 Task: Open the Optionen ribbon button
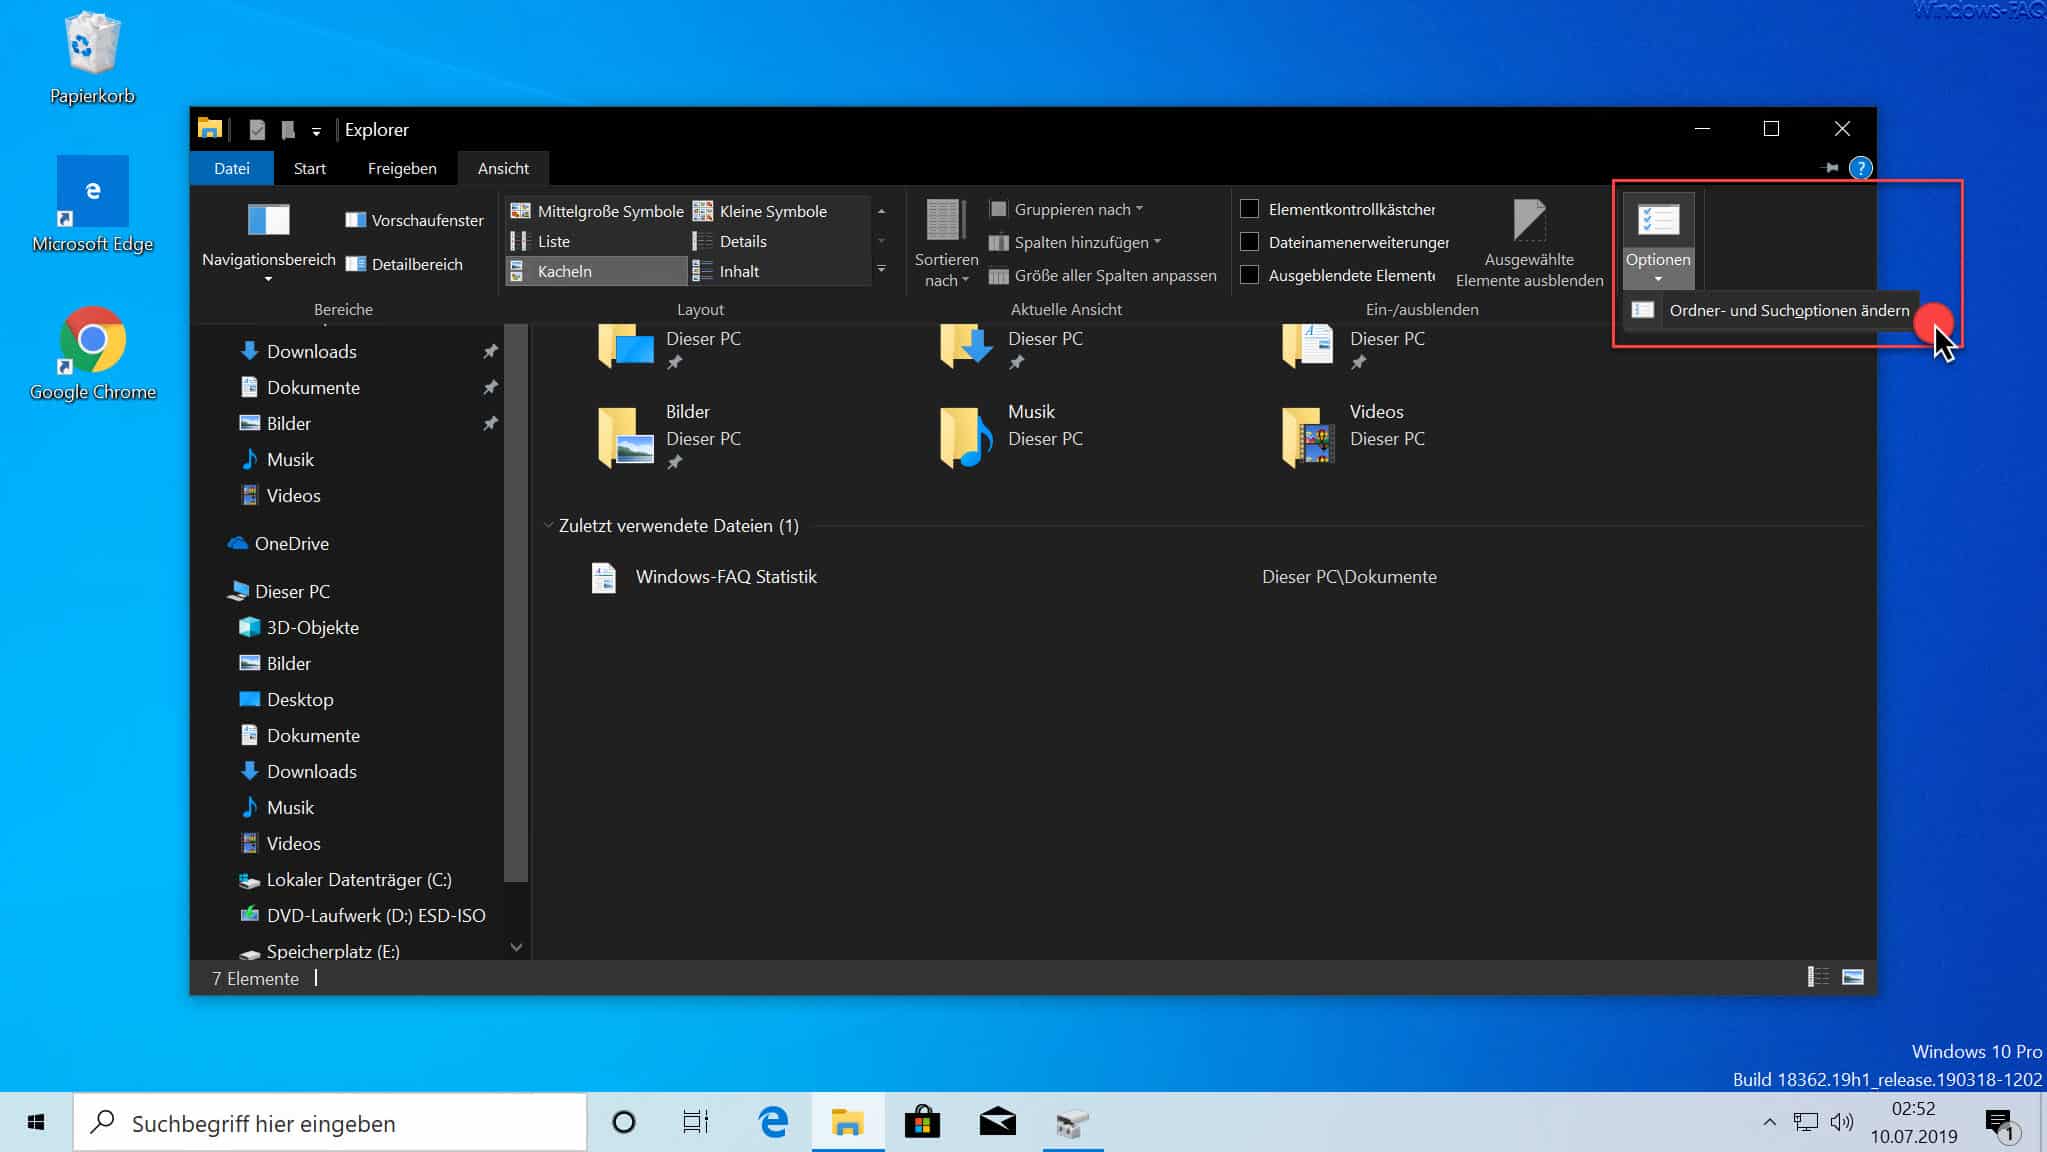click(1657, 239)
